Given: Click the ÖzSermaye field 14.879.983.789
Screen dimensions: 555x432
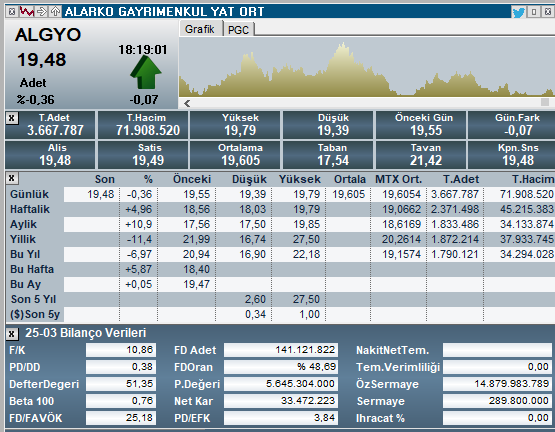Looking at the screenshot, I should coord(497,384).
